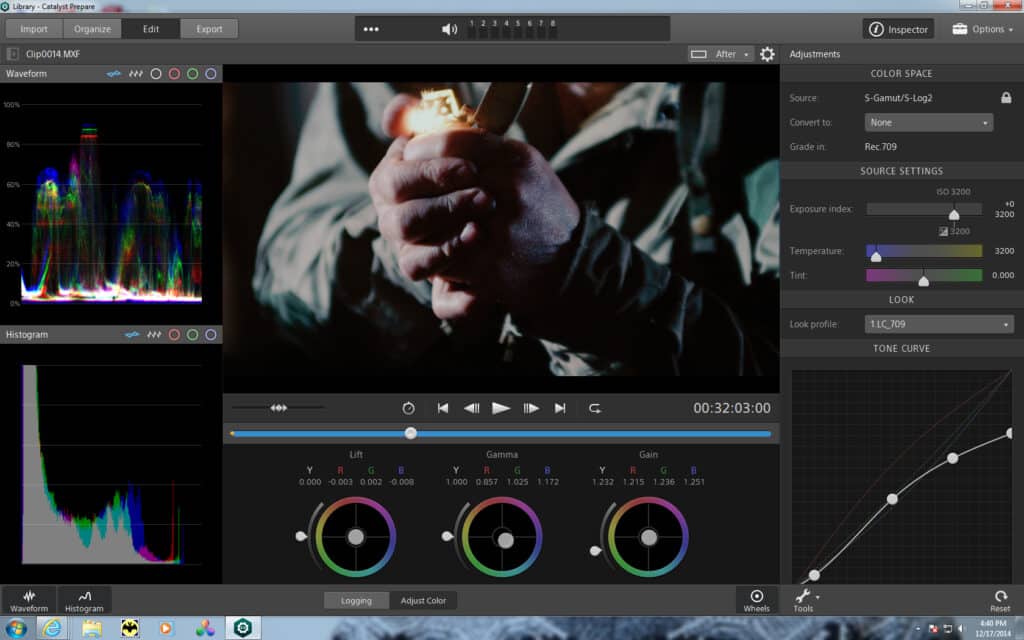Click the Tint slider
Image resolution: width=1024 pixels, height=640 pixels.
click(924, 276)
